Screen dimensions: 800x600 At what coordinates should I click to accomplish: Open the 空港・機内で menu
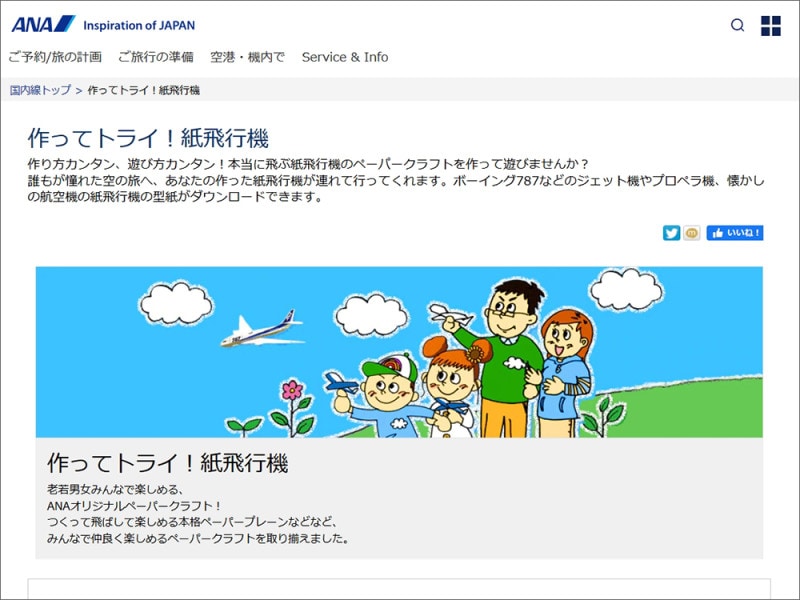247,57
